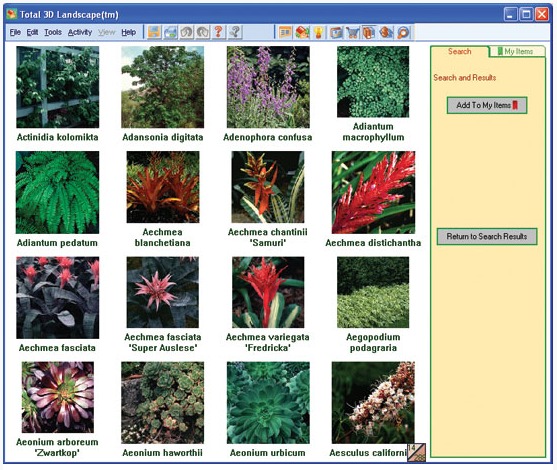557x470 pixels.
Task: Click the red house toolbar icon
Action: click(302, 32)
